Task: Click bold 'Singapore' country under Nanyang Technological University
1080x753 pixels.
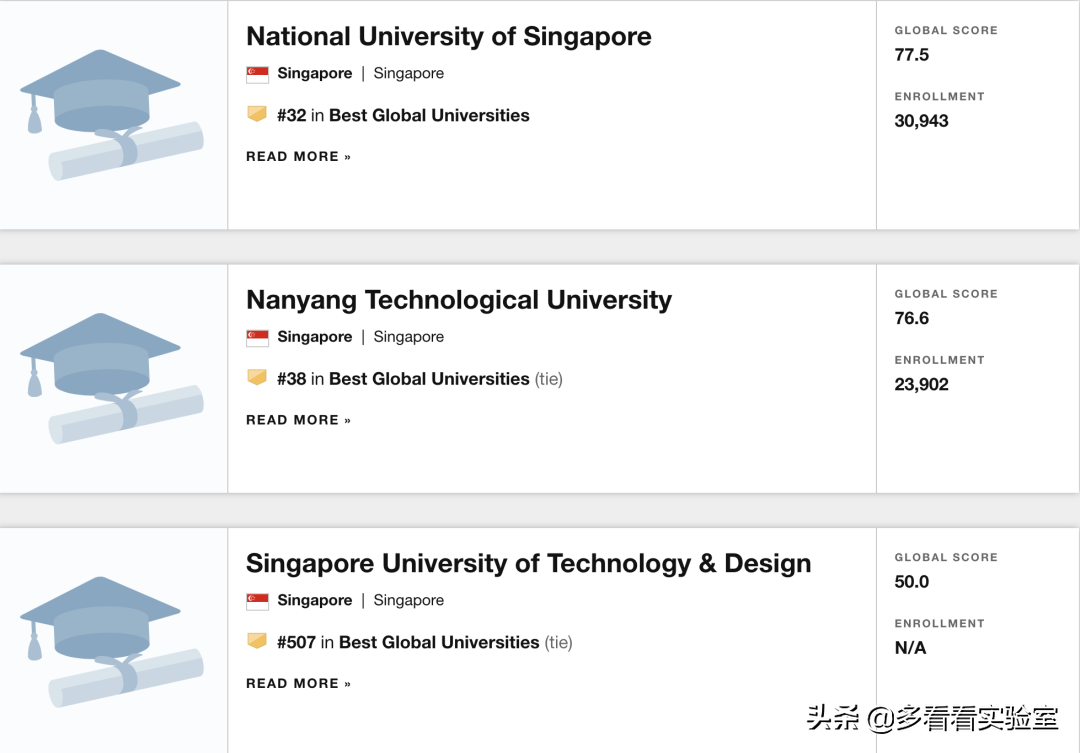Action: (x=315, y=337)
